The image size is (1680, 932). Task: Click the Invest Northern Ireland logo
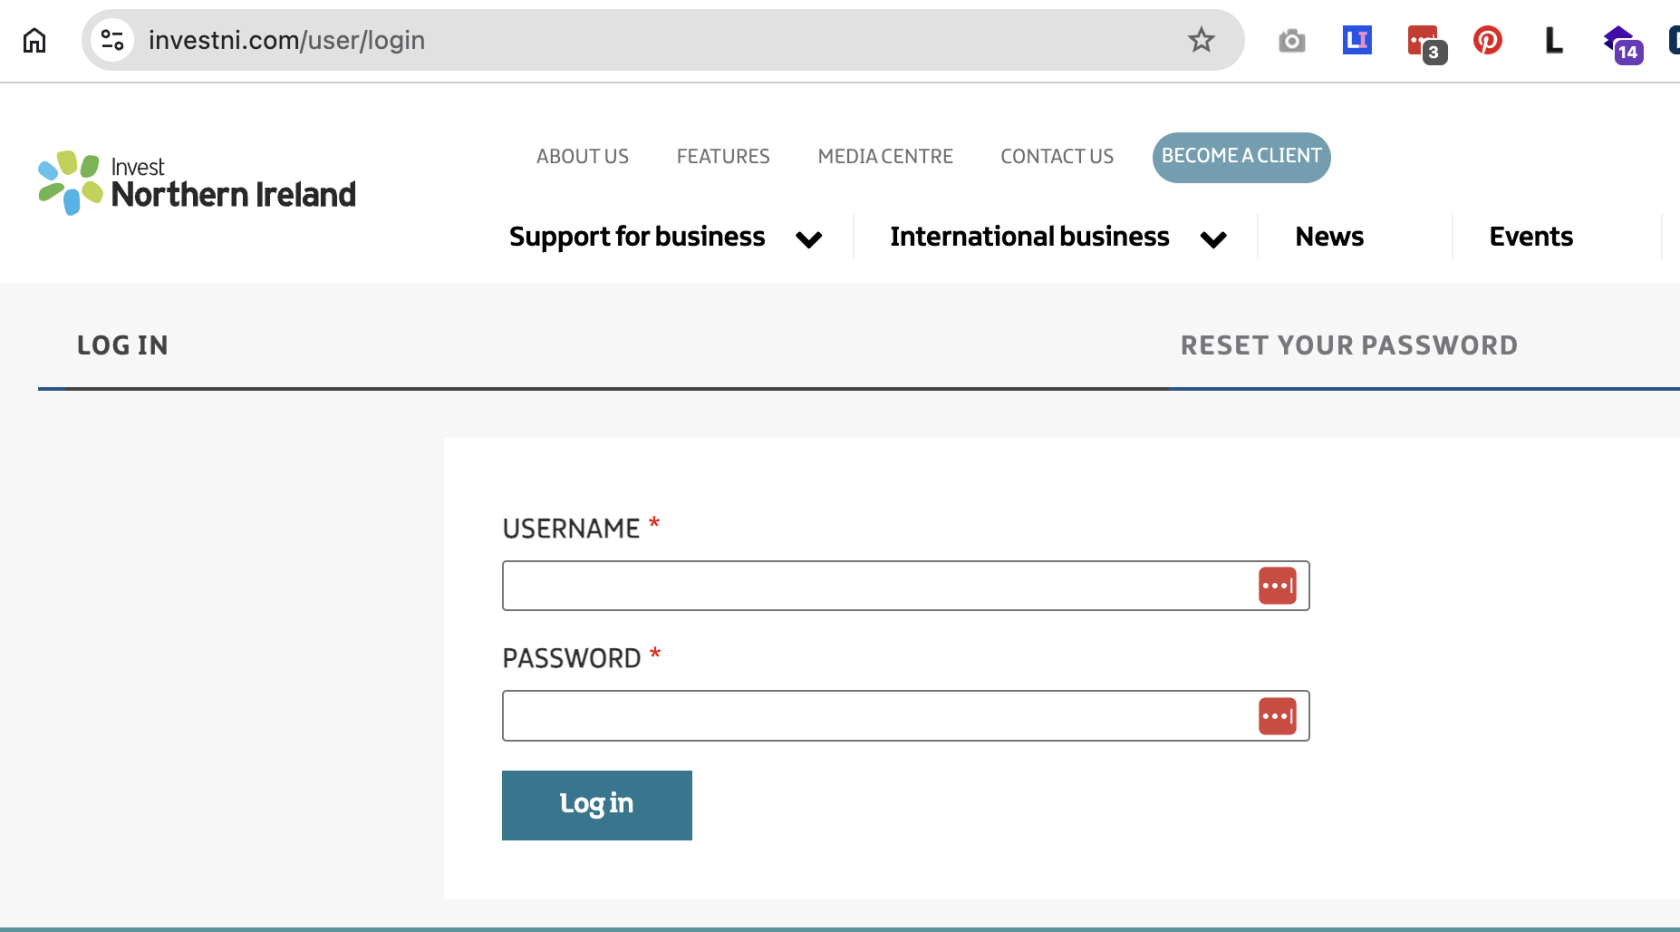[x=197, y=183]
